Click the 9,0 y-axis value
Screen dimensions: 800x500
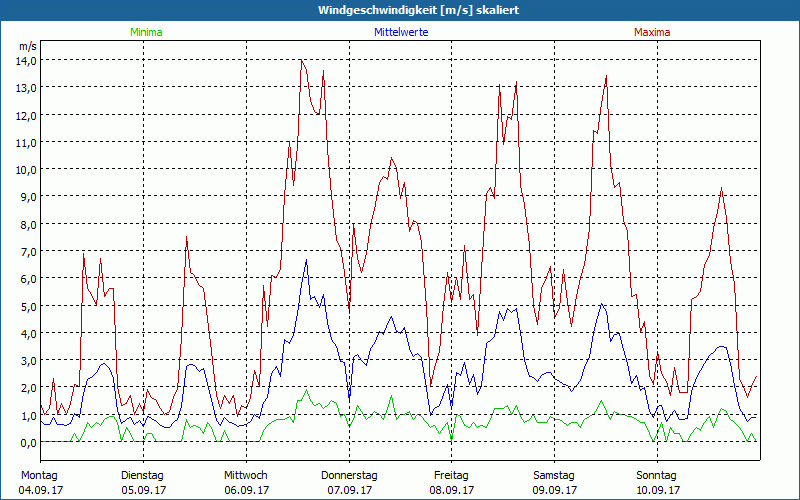pyautogui.click(x=28, y=197)
